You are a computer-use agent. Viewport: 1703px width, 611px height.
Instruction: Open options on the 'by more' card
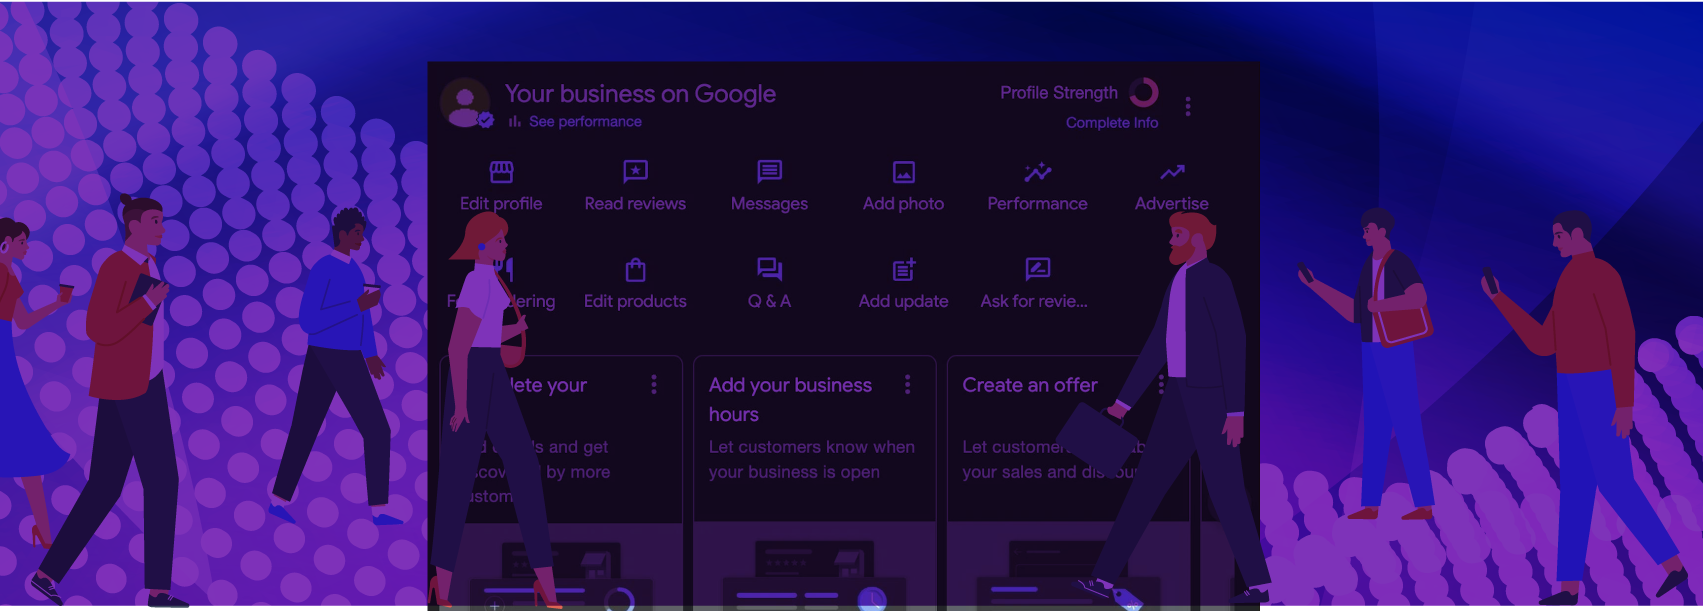[654, 385]
